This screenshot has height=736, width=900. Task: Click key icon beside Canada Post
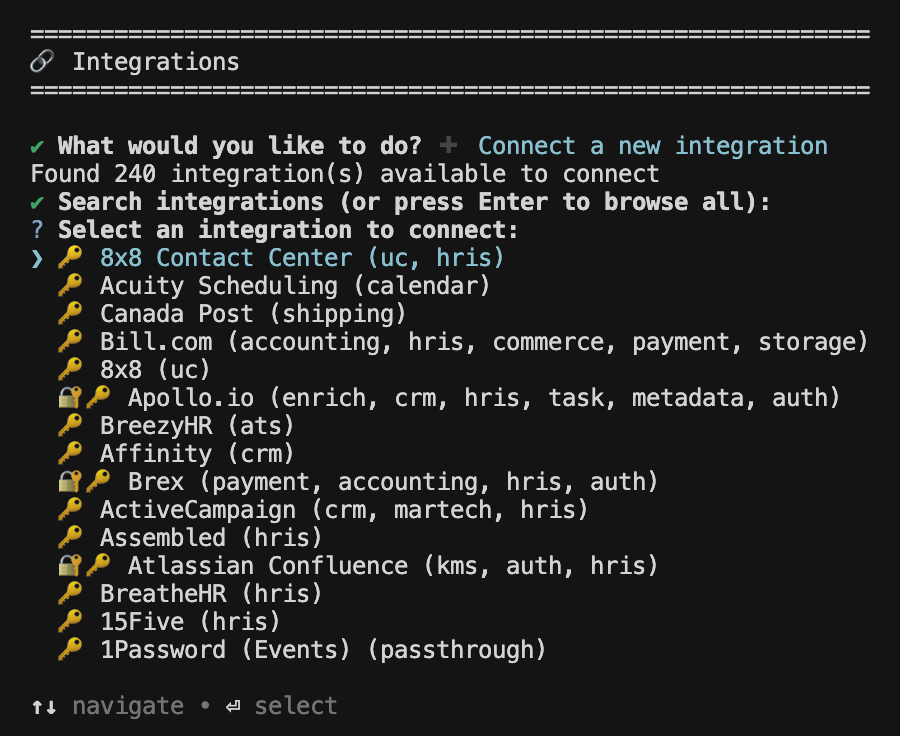coord(70,313)
